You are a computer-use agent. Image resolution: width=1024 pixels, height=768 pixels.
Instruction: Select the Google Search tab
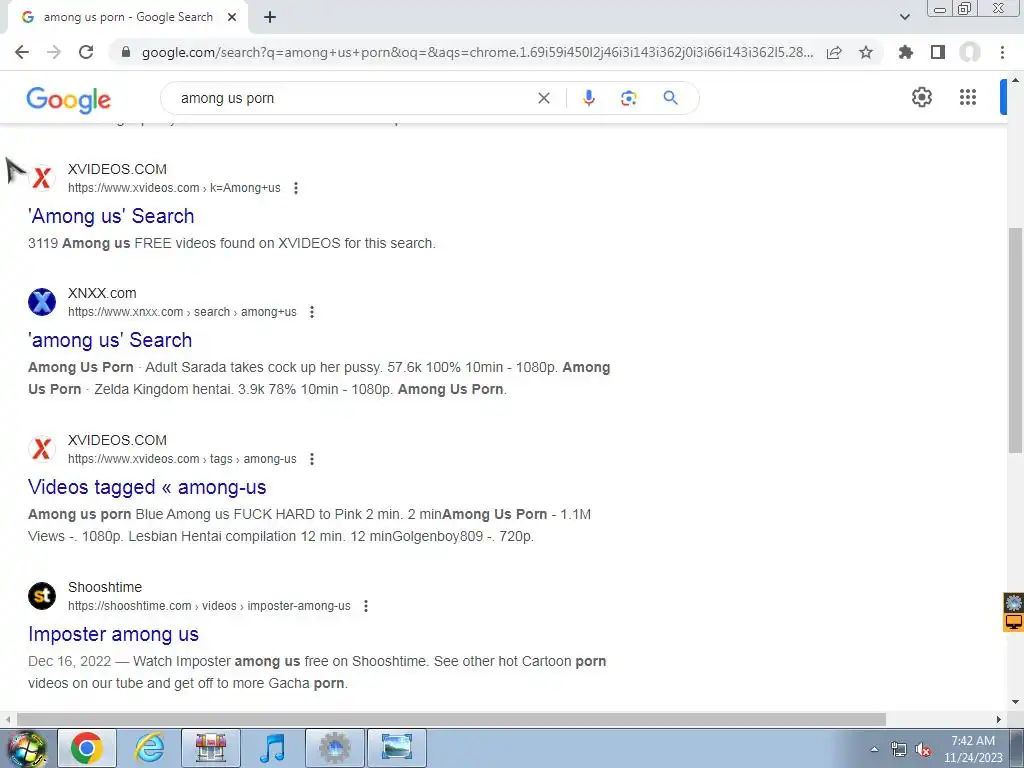pos(128,17)
